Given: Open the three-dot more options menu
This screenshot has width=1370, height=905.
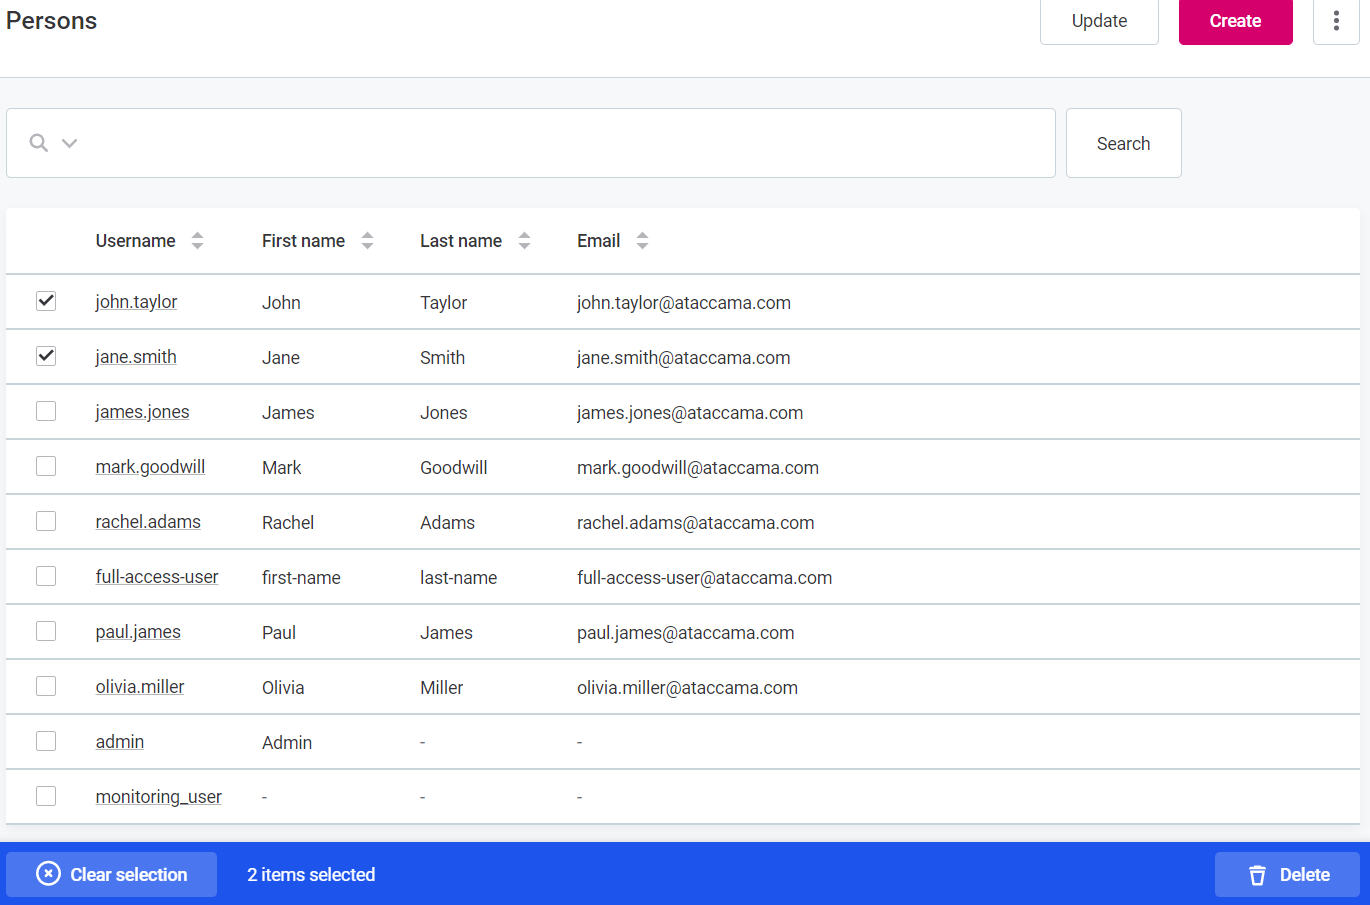Looking at the screenshot, I should click(1336, 21).
